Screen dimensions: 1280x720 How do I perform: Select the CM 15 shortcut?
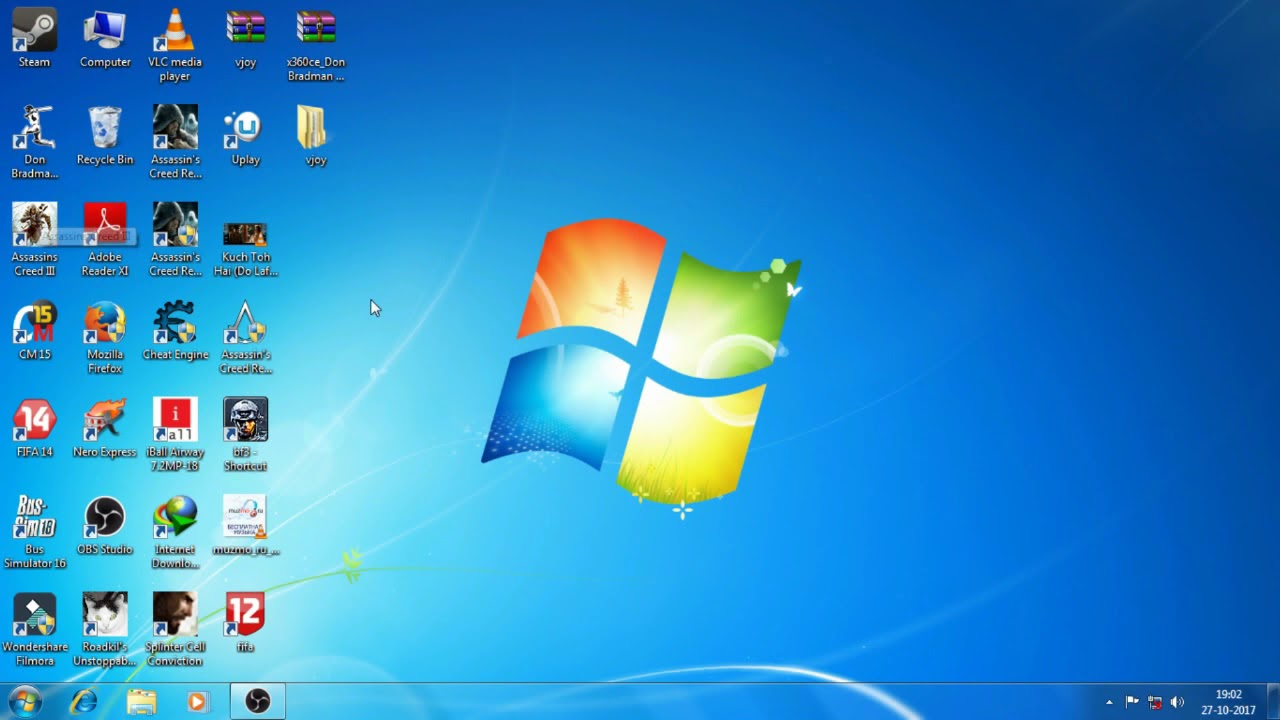(34, 331)
